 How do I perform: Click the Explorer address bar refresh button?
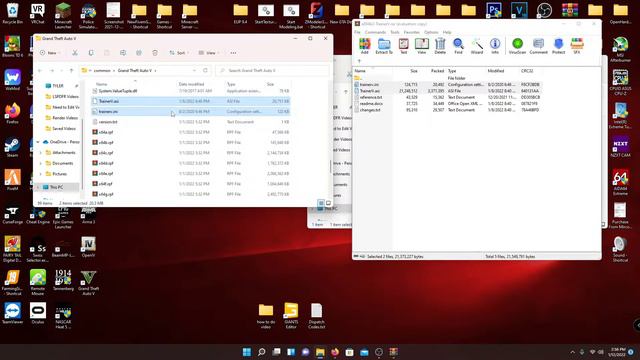click(205, 71)
